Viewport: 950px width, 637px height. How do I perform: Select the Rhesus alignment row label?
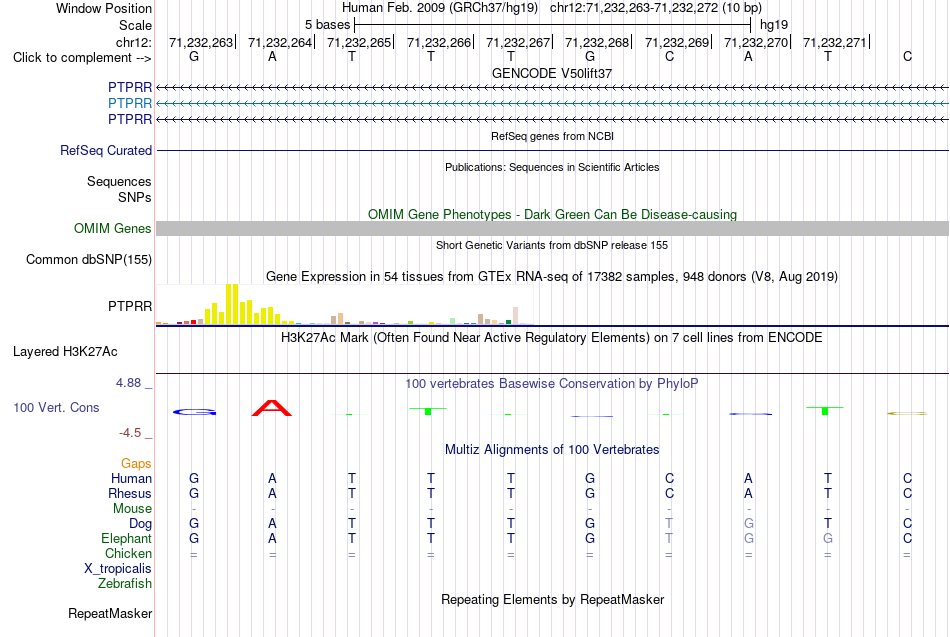click(130, 493)
